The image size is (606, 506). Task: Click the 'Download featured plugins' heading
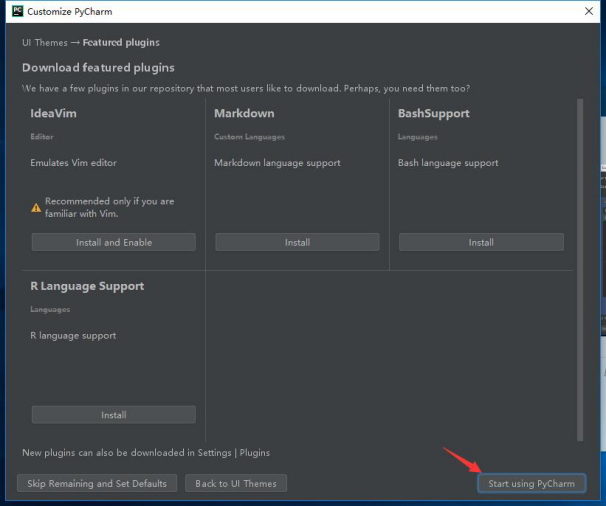pyautogui.click(x=98, y=68)
